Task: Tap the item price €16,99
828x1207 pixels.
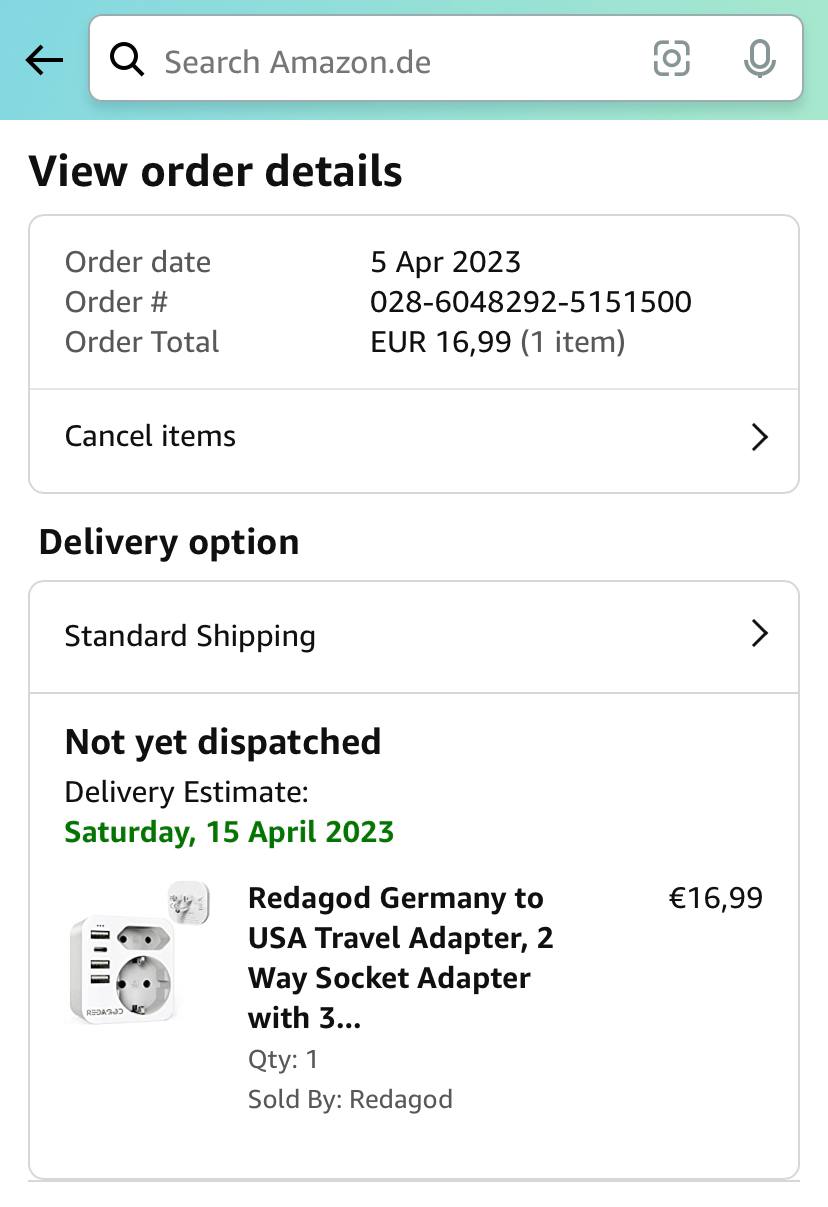Action: (x=715, y=898)
